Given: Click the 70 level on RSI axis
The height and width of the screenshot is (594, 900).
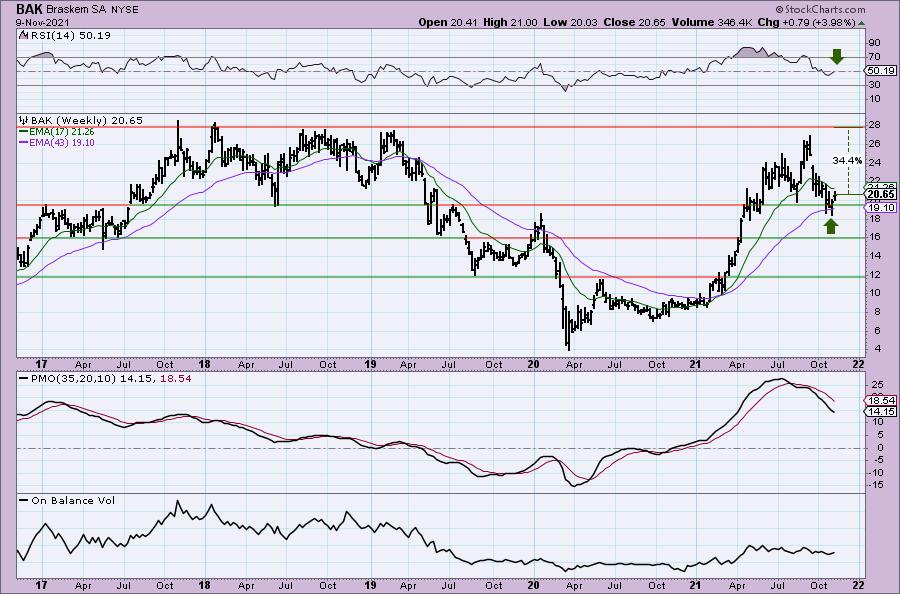Looking at the screenshot, I should click(874, 57).
